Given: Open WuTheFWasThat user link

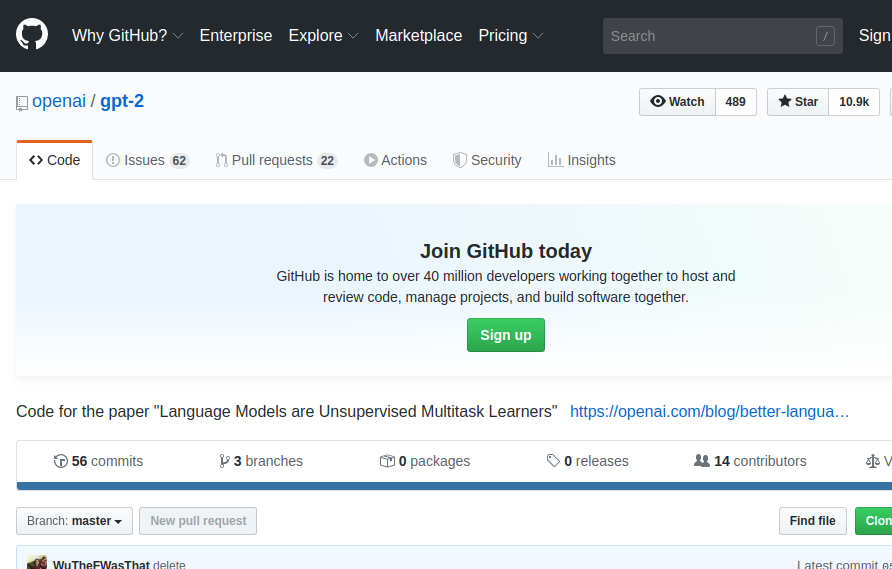Looking at the screenshot, I should point(101,564).
